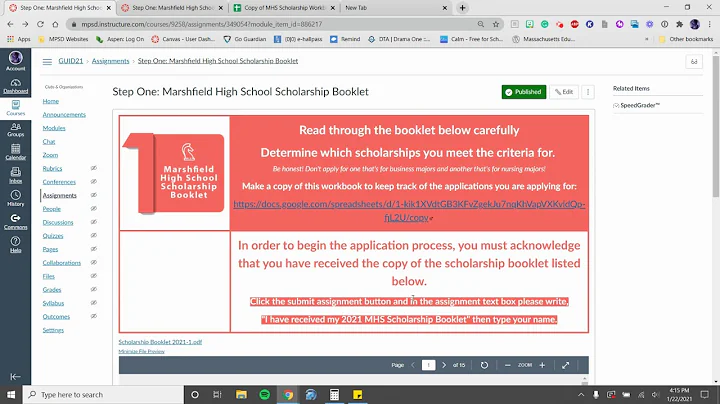Open Groups in global navigation
Screen dimensions: 720x404
point(16,130)
